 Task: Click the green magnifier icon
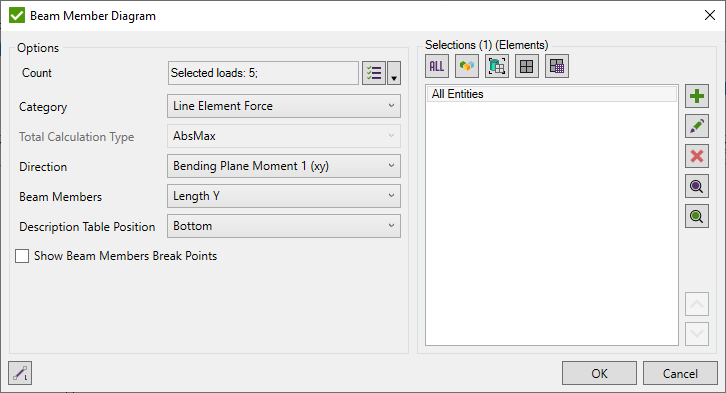point(697,217)
